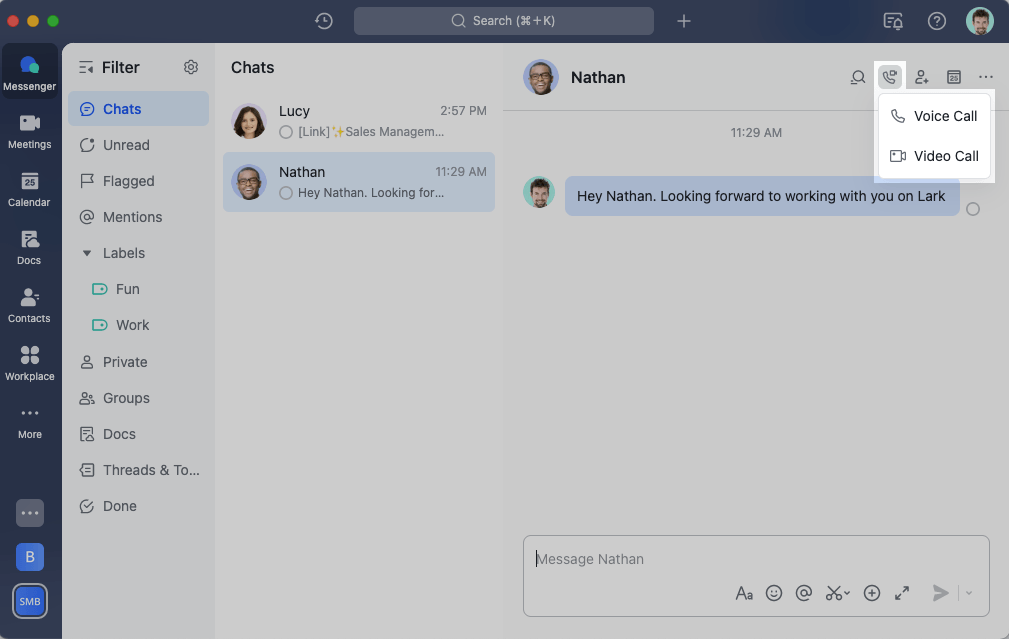Mark the Nathan message as done via circle
The image size is (1009, 639).
pos(975,209)
